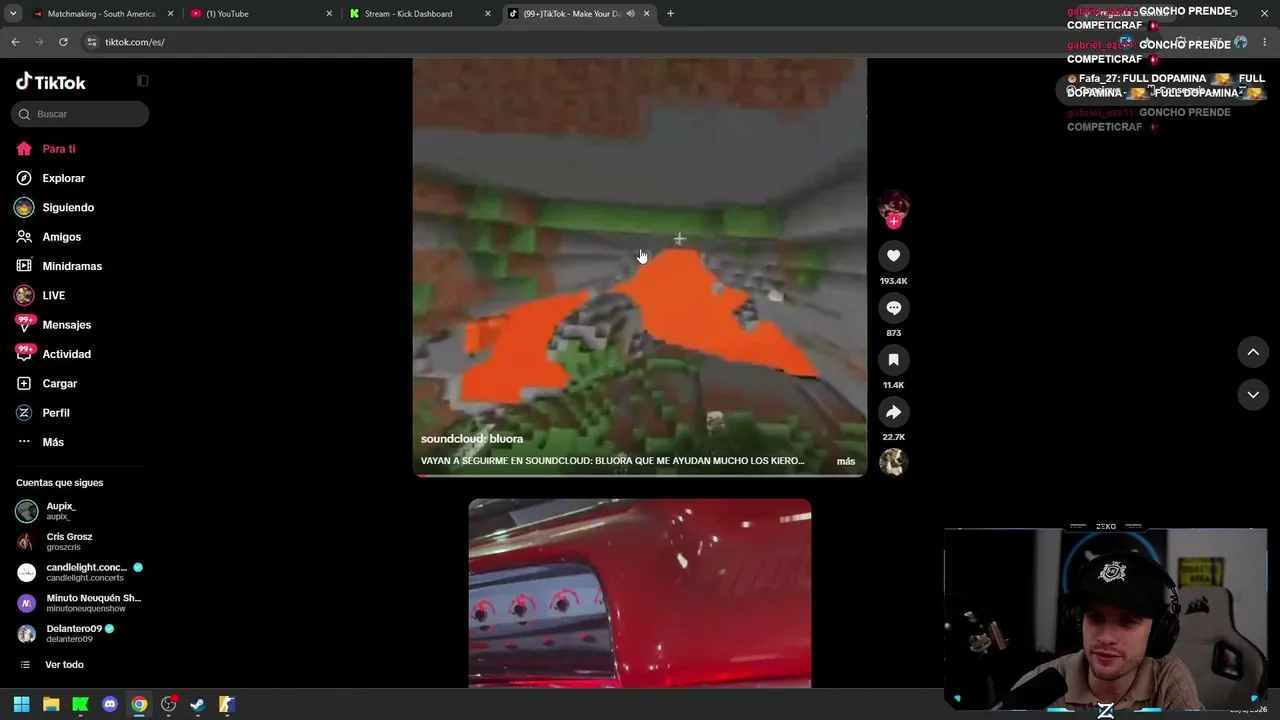Open comments via the speech bubble icon
The width and height of the screenshot is (1280, 720).
pos(894,308)
